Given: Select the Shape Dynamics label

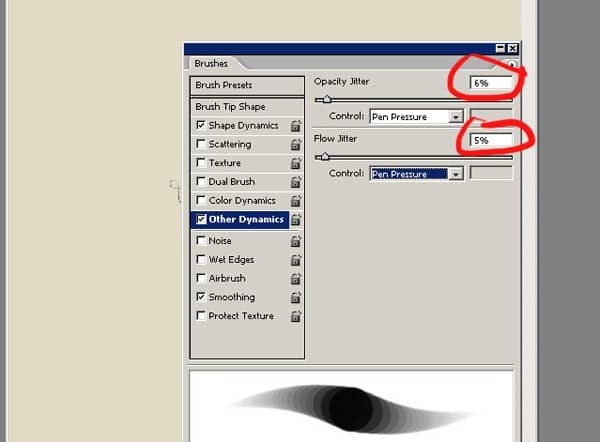Looking at the screenshot, I should pyautogui.click(x=243, y=126).
